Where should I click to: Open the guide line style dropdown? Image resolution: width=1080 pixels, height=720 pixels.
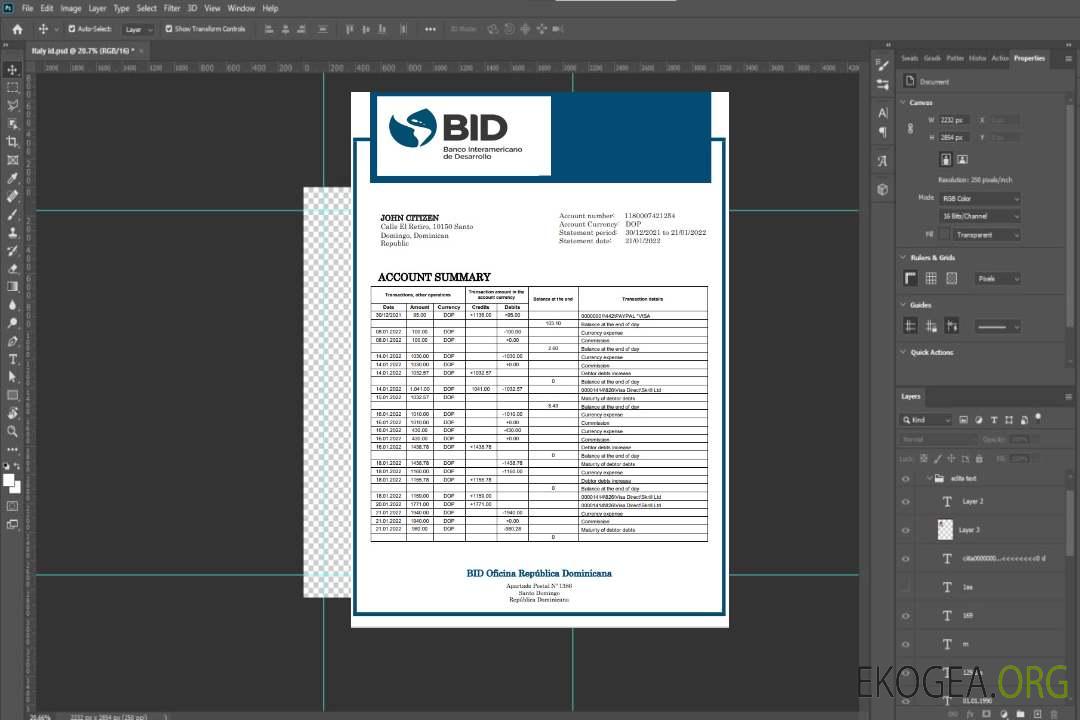point(997,327)
